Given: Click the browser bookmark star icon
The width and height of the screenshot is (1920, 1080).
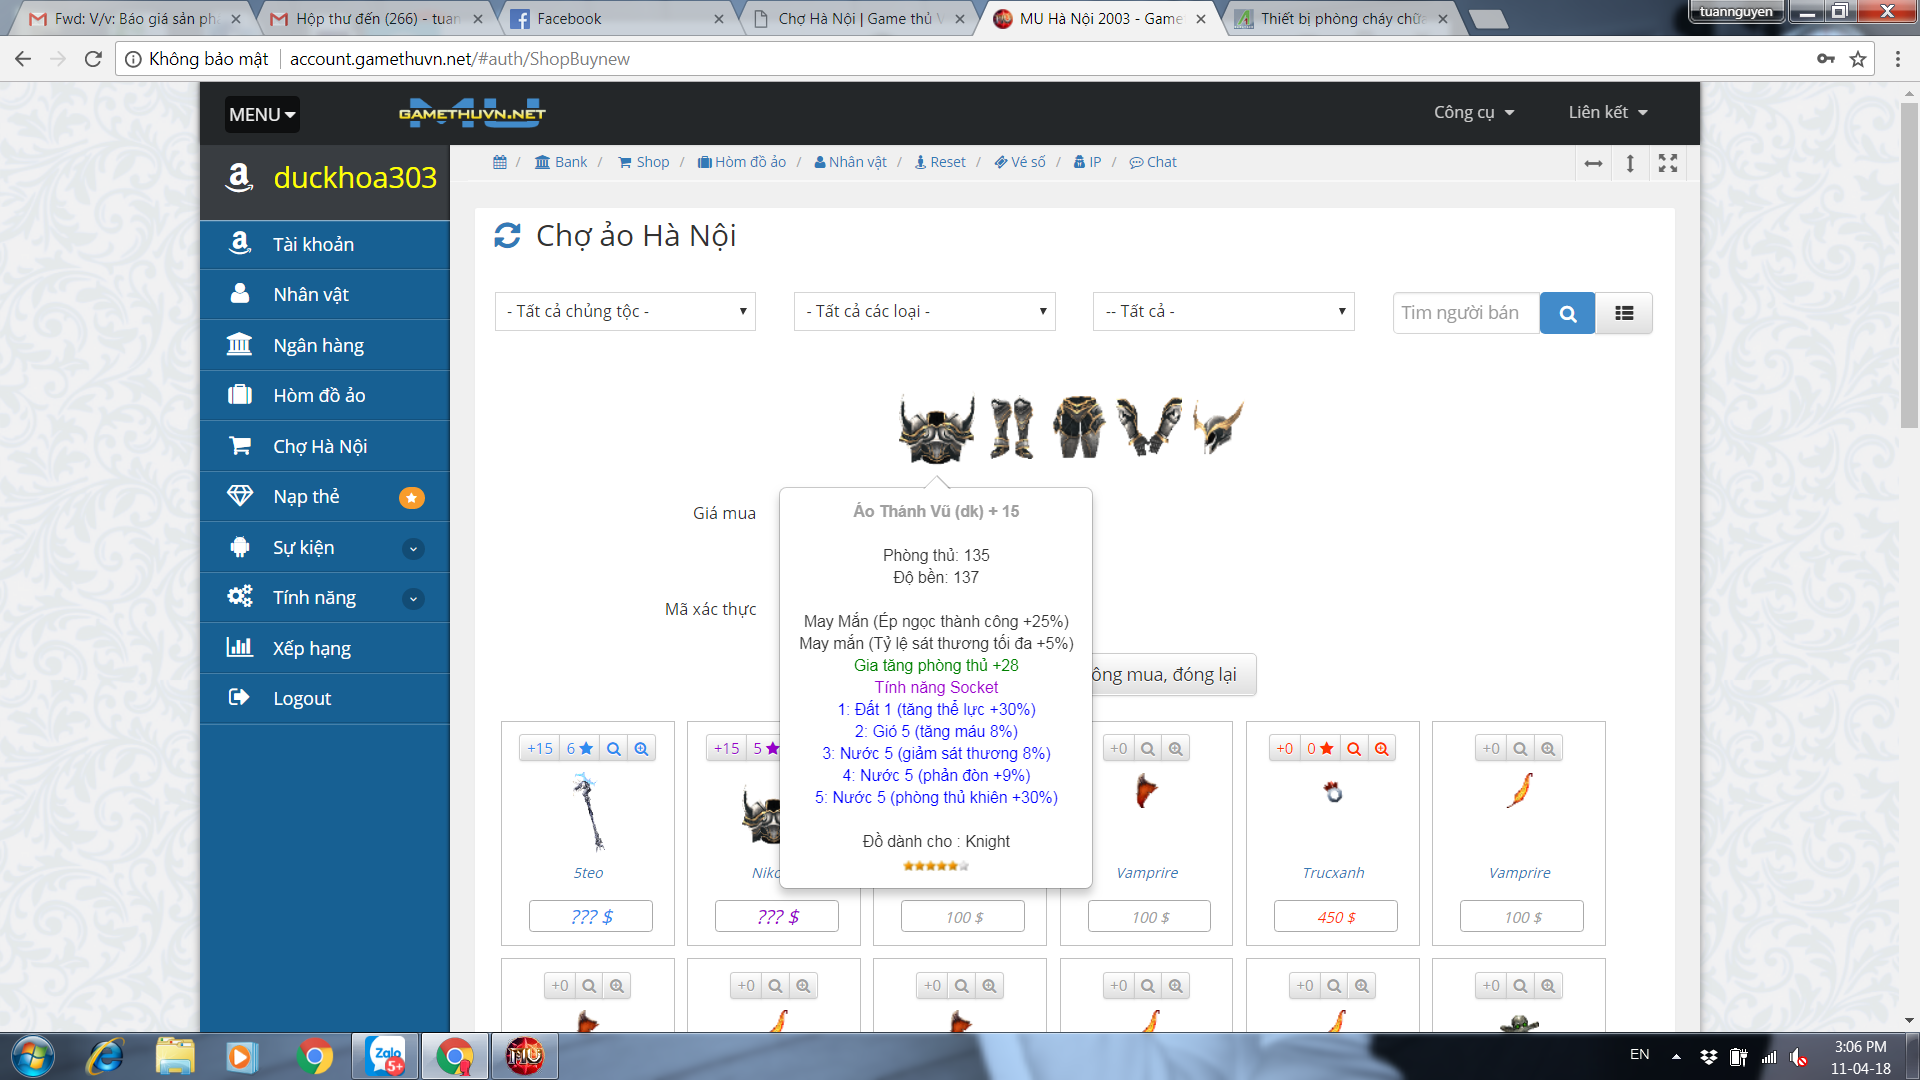Looking at the screenshot, I should tap(1858, 59).
